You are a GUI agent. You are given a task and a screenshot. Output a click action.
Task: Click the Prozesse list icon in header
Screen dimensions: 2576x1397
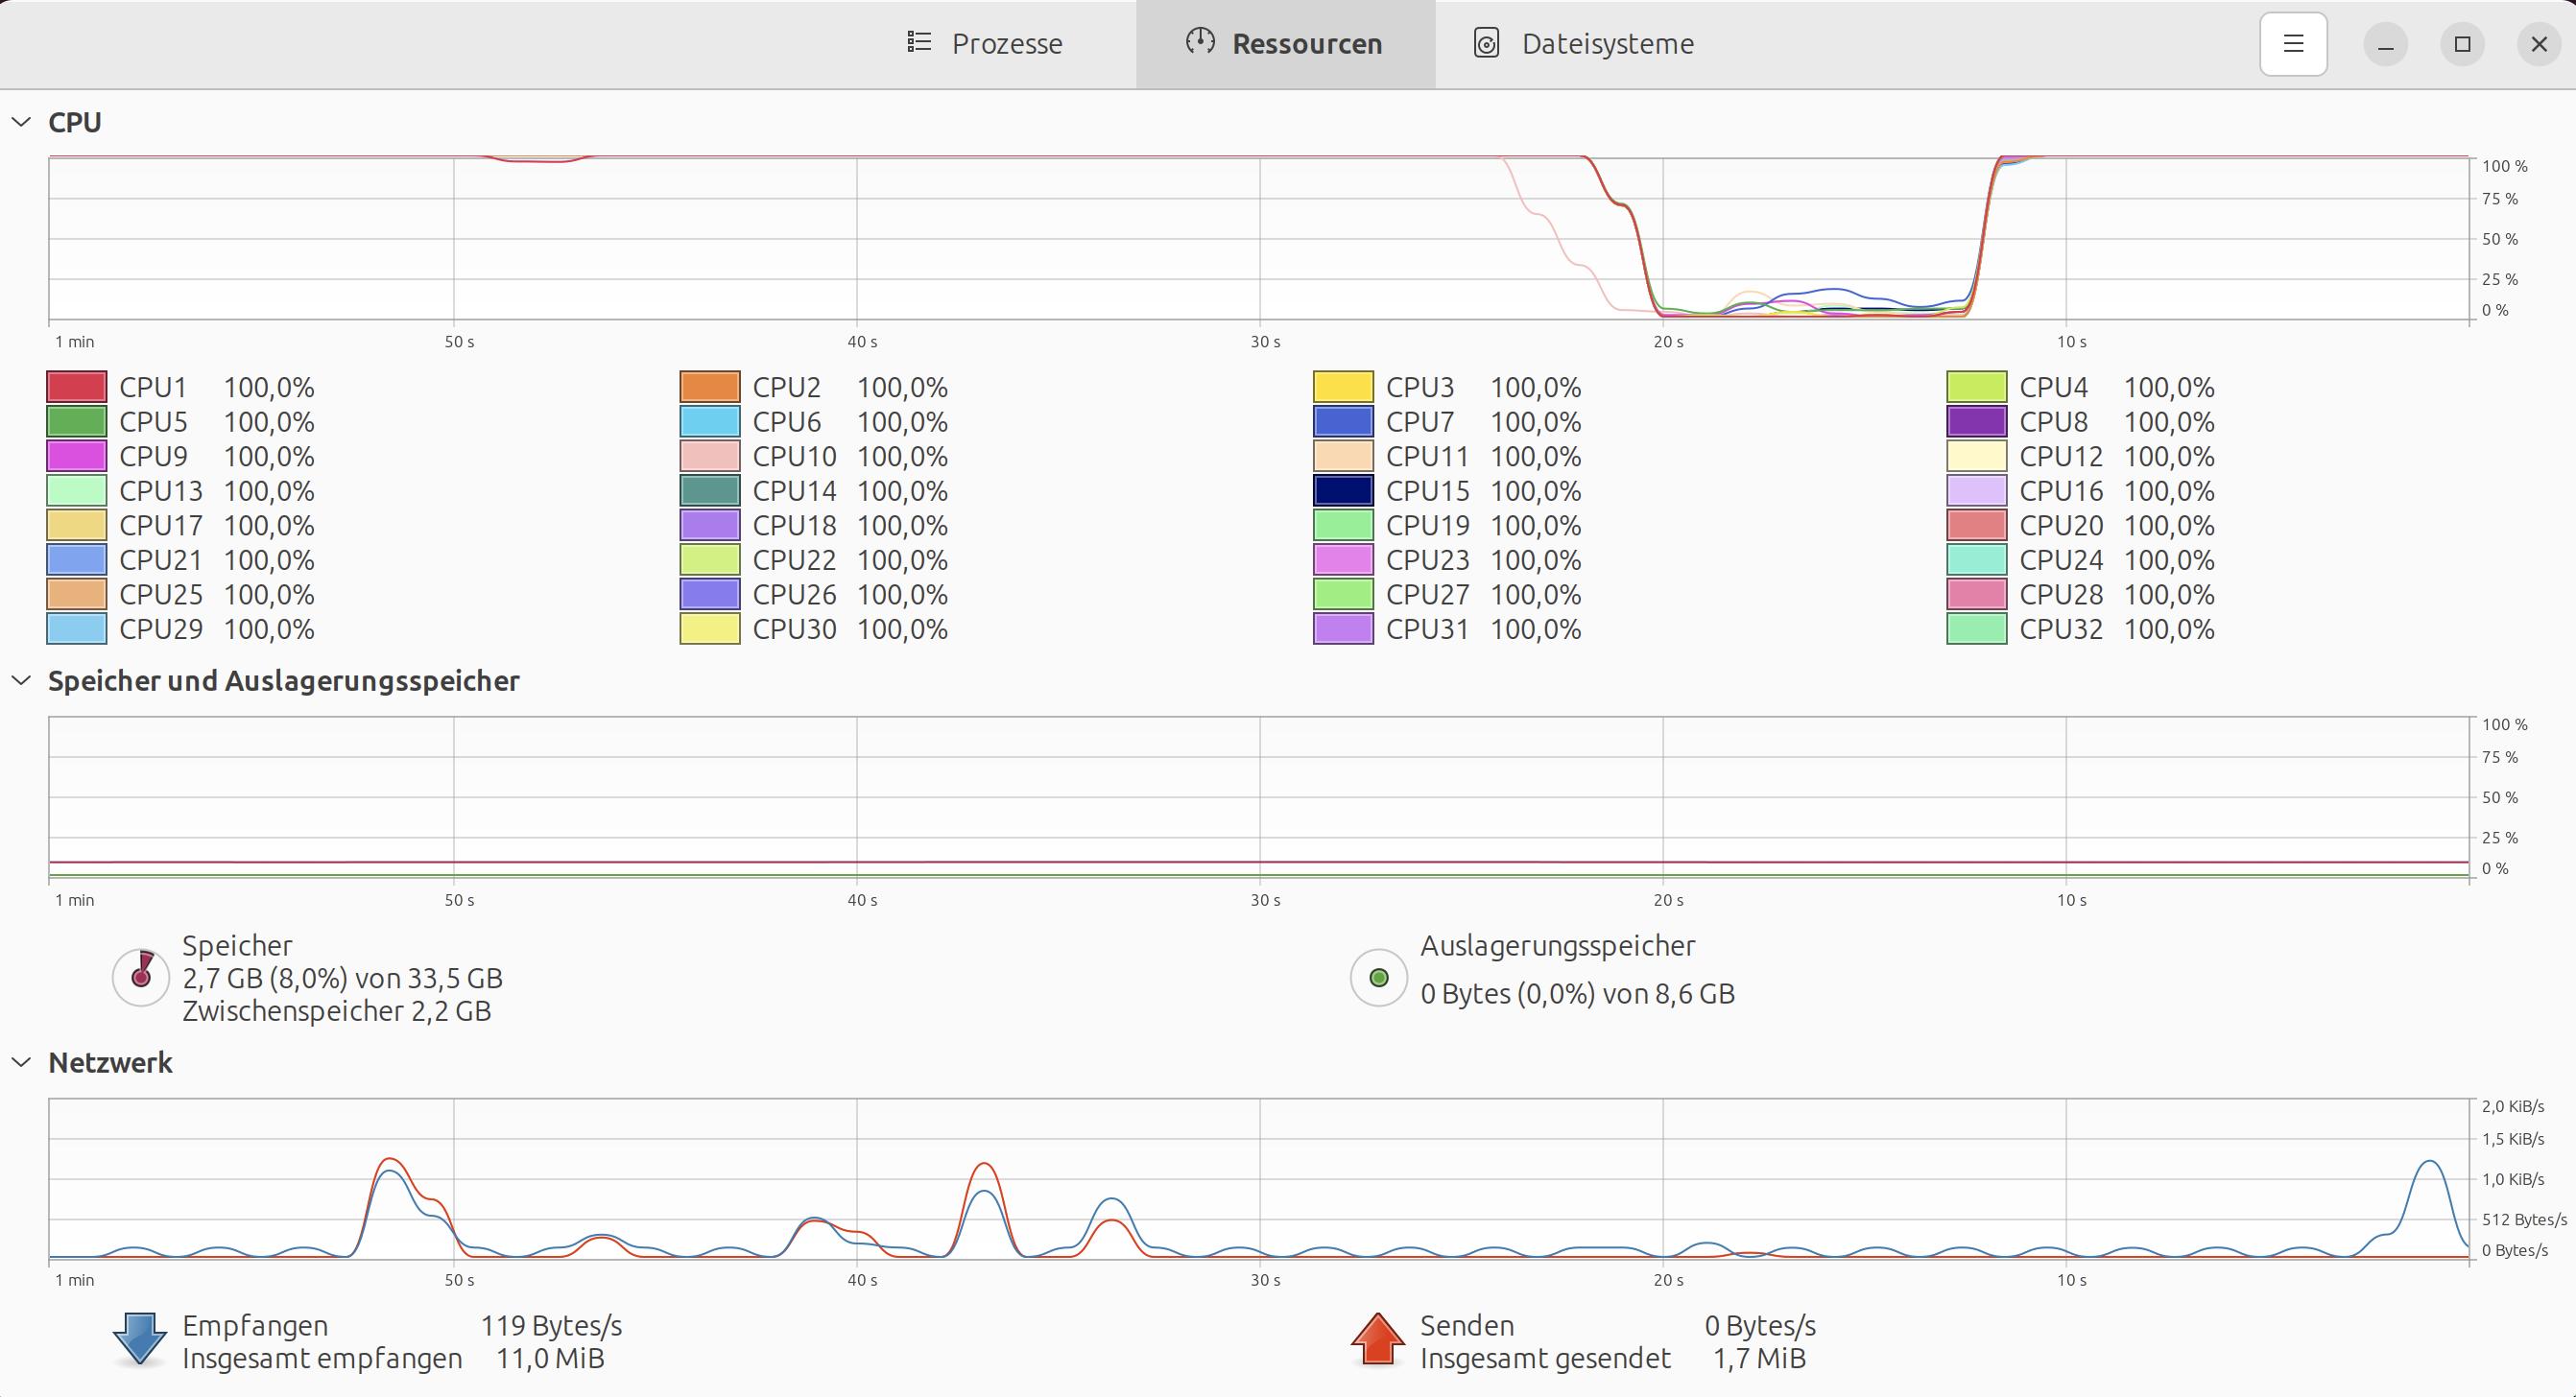919,42
